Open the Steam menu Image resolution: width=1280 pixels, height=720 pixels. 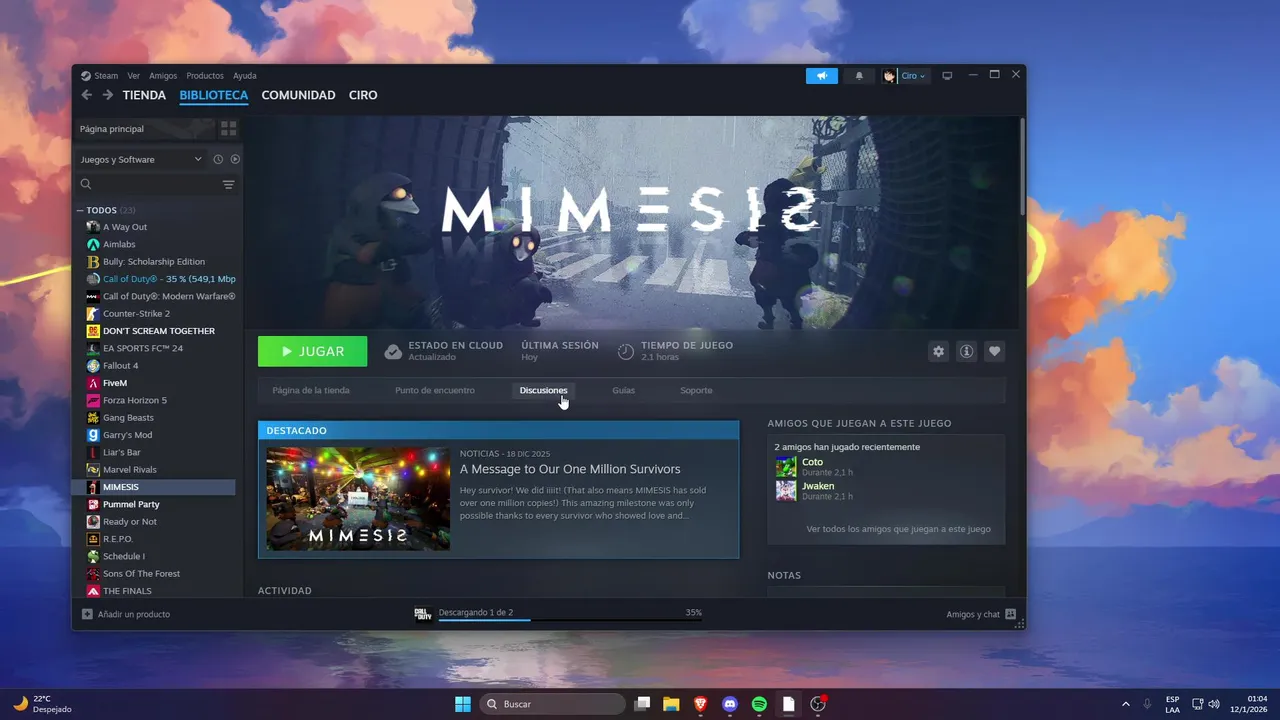point(105,76)
